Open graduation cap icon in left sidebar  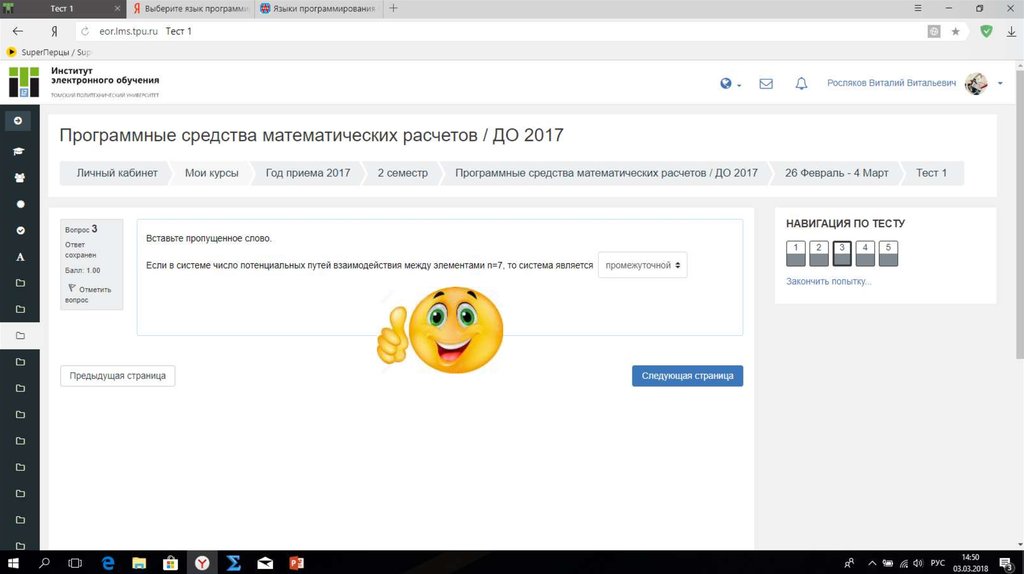coord(19,151)
